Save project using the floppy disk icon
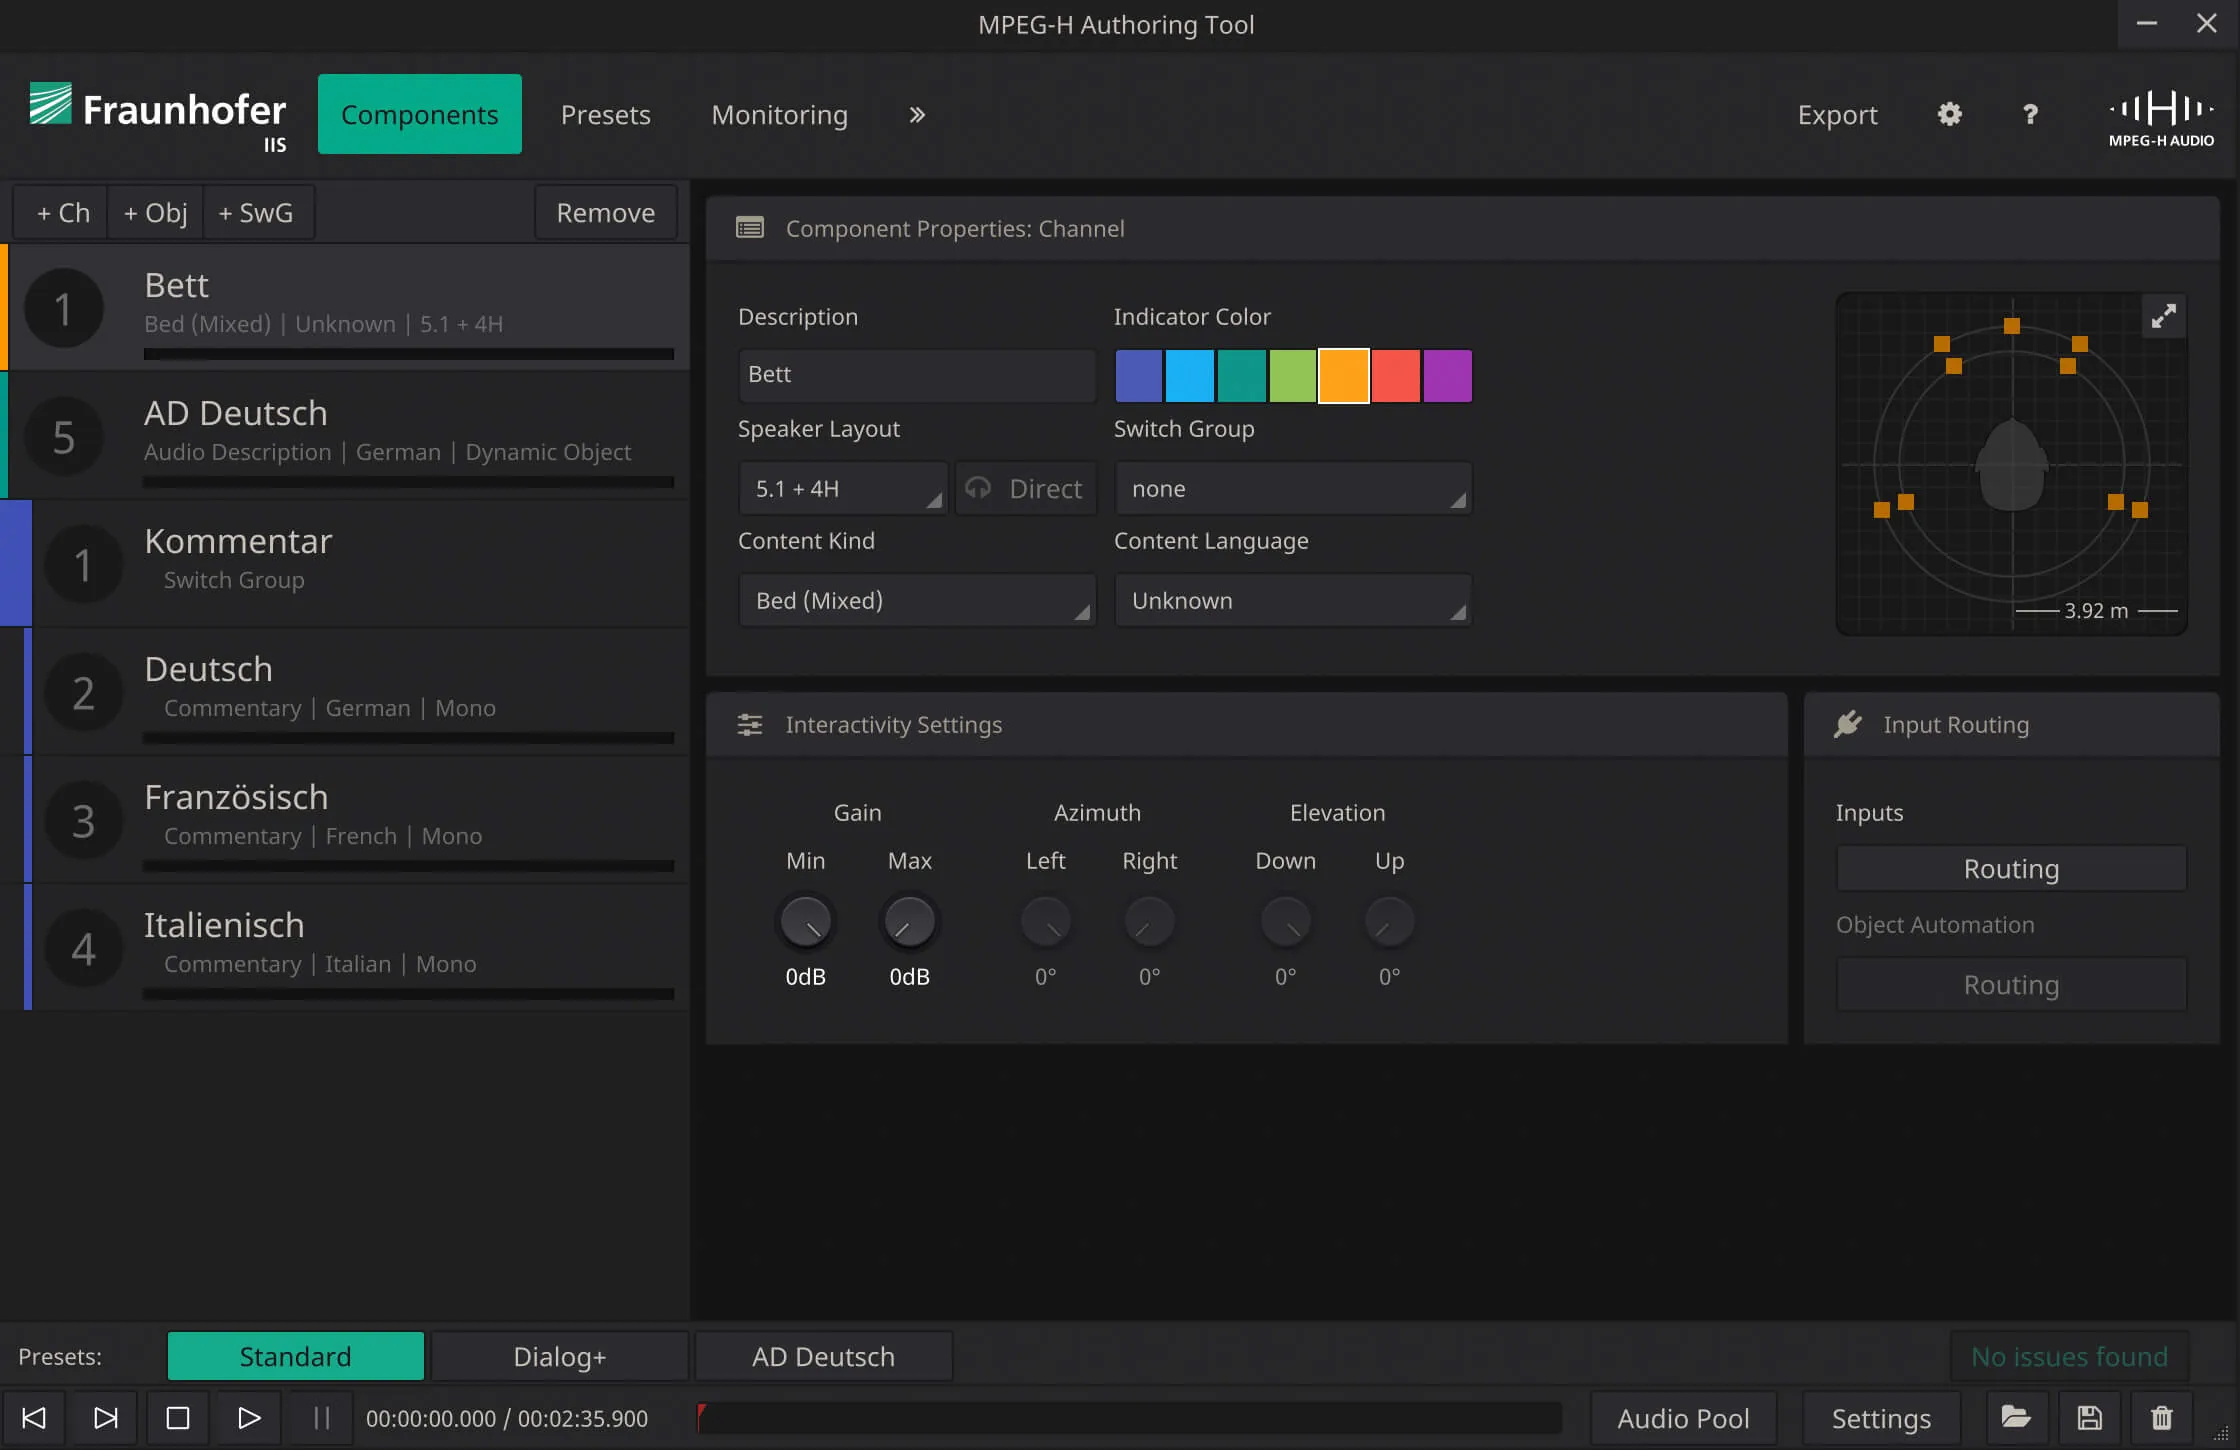Screen dimensions: 2240x1450 pyautogui.click(x=2089, y=1417)
